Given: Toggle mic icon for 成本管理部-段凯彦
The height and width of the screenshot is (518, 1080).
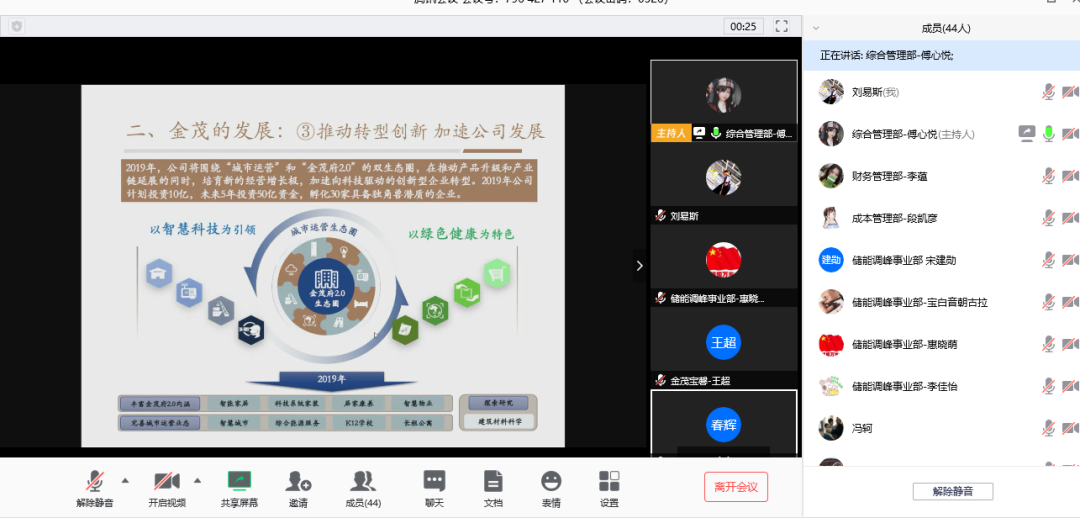Looking at the screenshot, I should click(1048, 218).
